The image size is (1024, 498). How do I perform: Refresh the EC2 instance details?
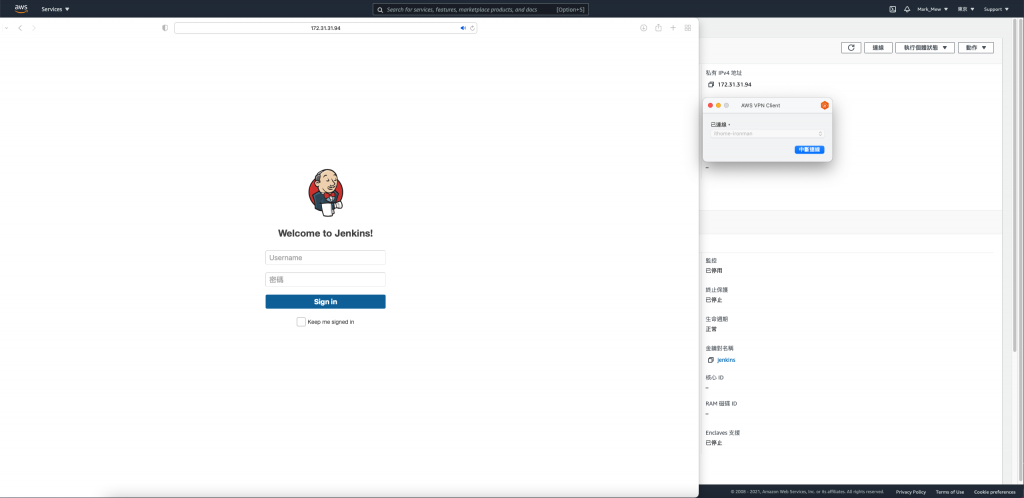point(851,48)
